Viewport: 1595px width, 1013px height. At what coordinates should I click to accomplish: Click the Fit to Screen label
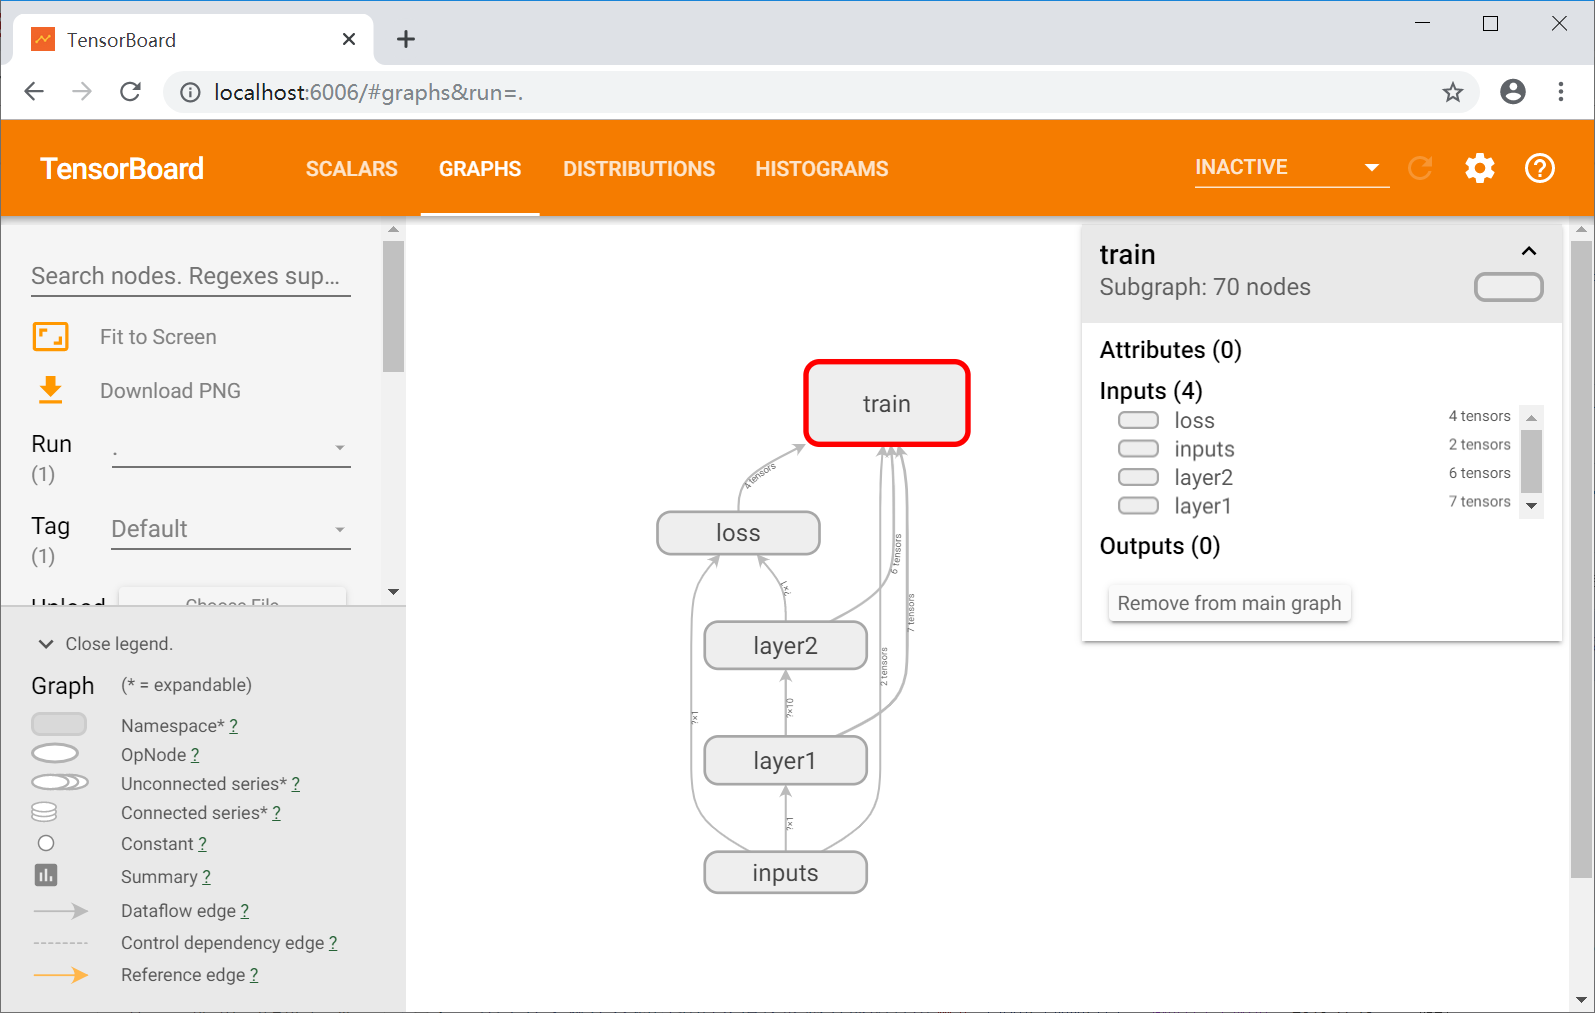158,337
